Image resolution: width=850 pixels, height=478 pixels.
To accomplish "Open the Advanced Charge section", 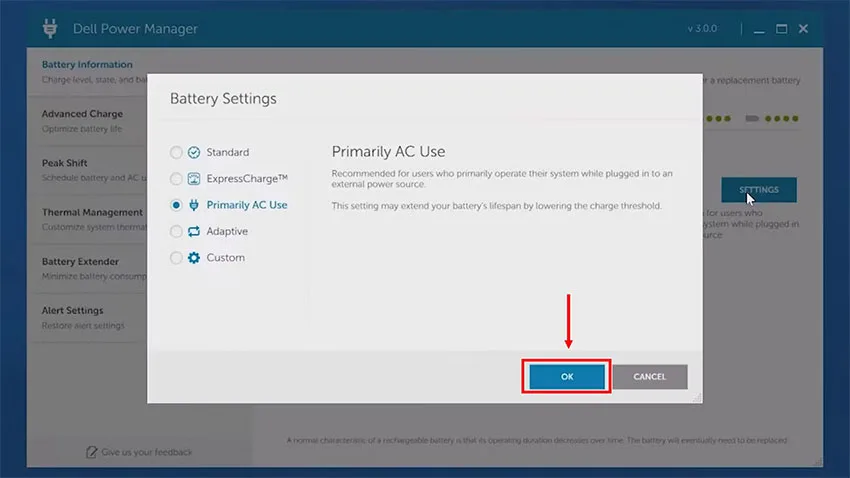I will (x=87, y=121).
